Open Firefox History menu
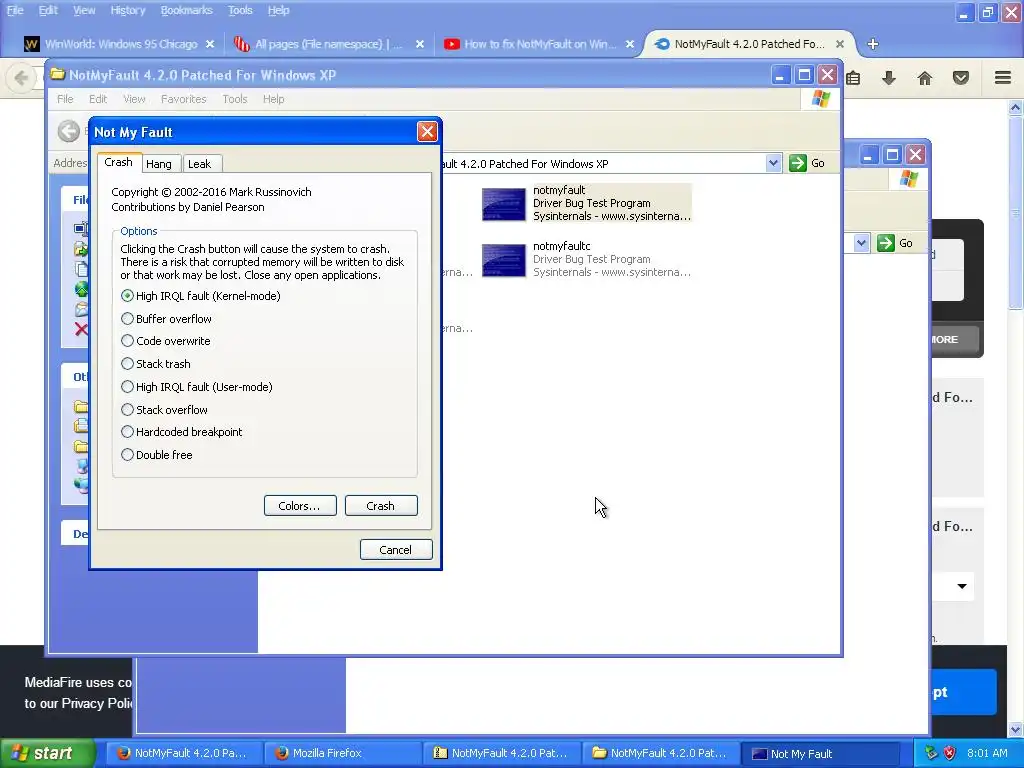 [127, 10]
